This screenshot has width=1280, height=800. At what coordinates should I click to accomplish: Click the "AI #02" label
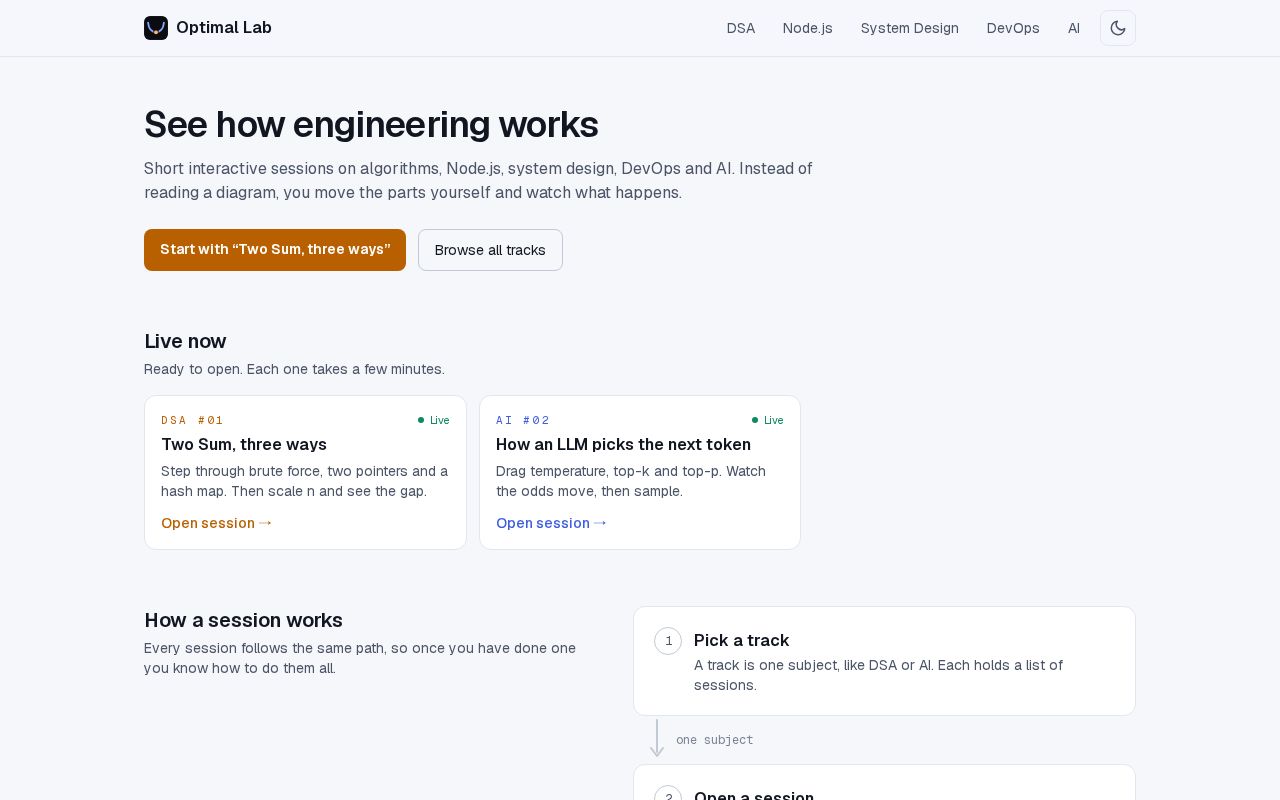click(x=523, y=420)
